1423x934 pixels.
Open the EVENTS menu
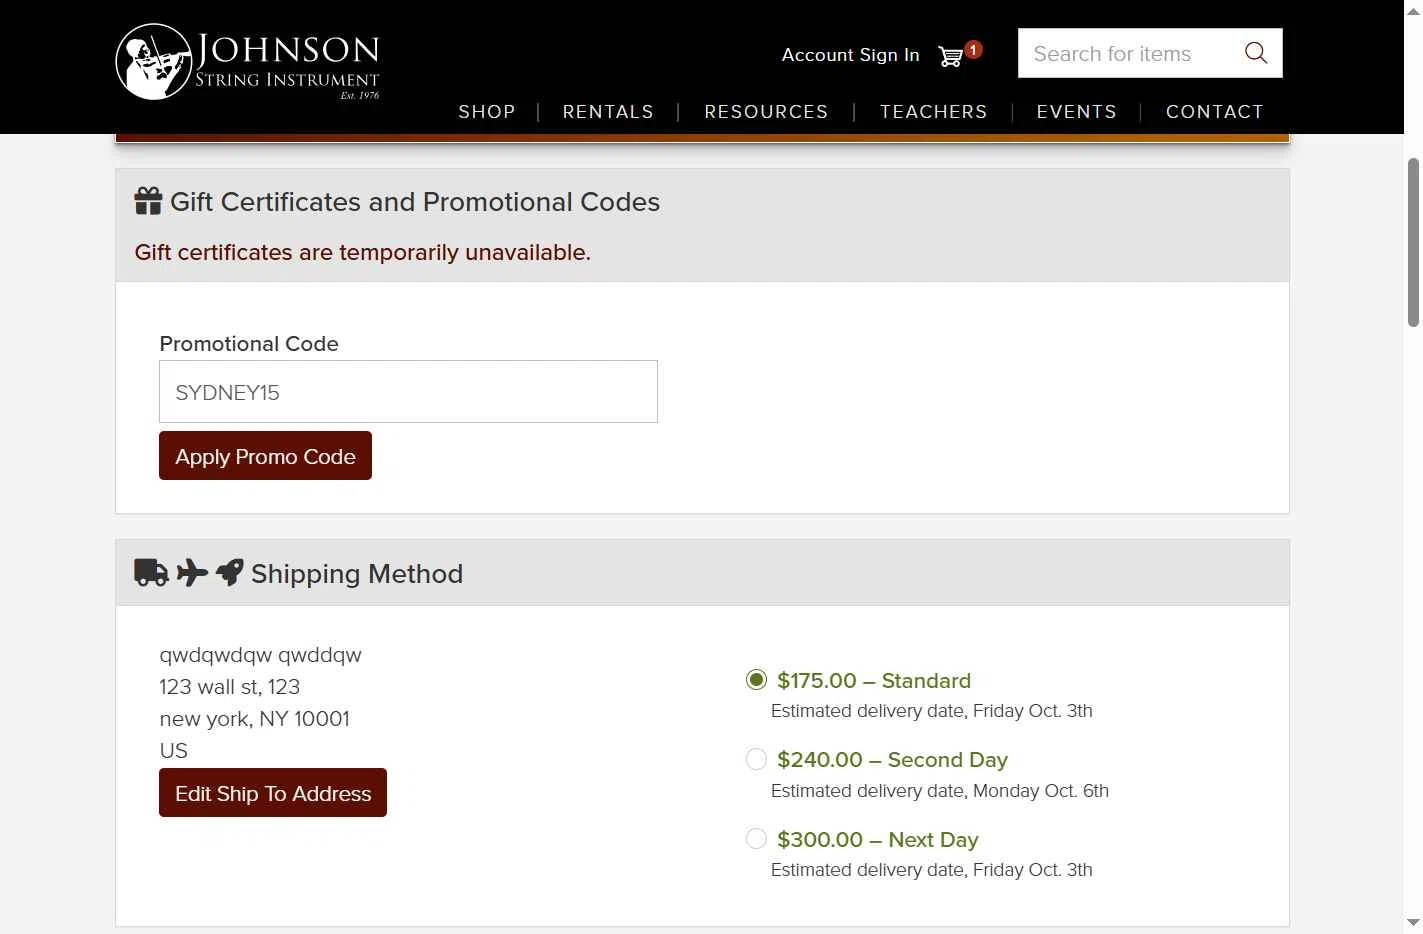tap(1076, 111)
